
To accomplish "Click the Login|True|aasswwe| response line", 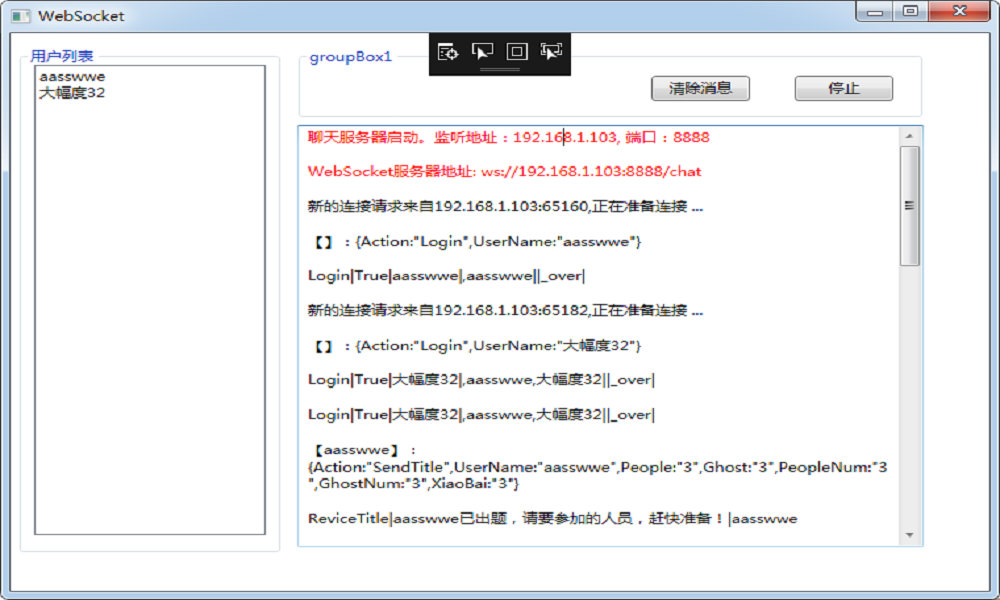I will tap(446, 276).
